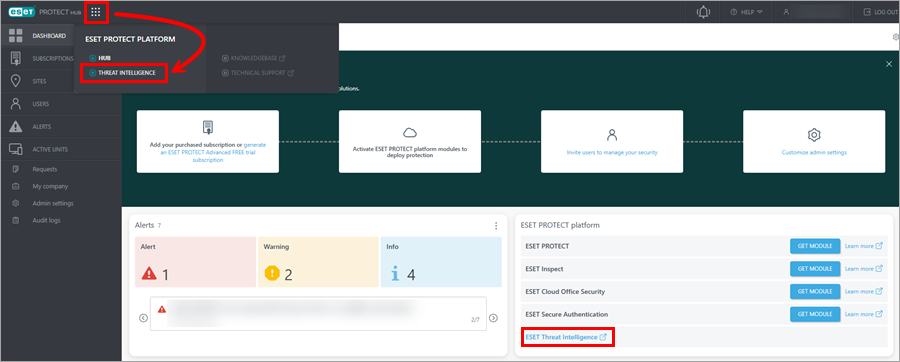Open Admin settings in sidebar
900x362 pixels.
tap(53, 203)
